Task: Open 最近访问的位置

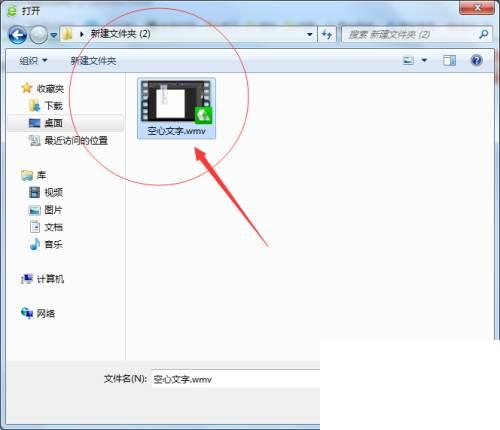Action: click(x=76, y=141)
